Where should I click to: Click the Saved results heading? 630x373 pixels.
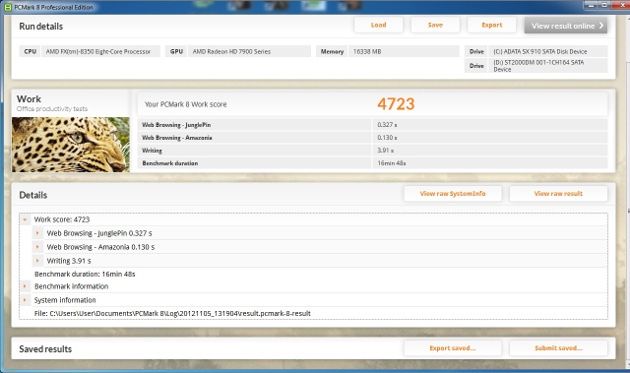coord(45,349)
